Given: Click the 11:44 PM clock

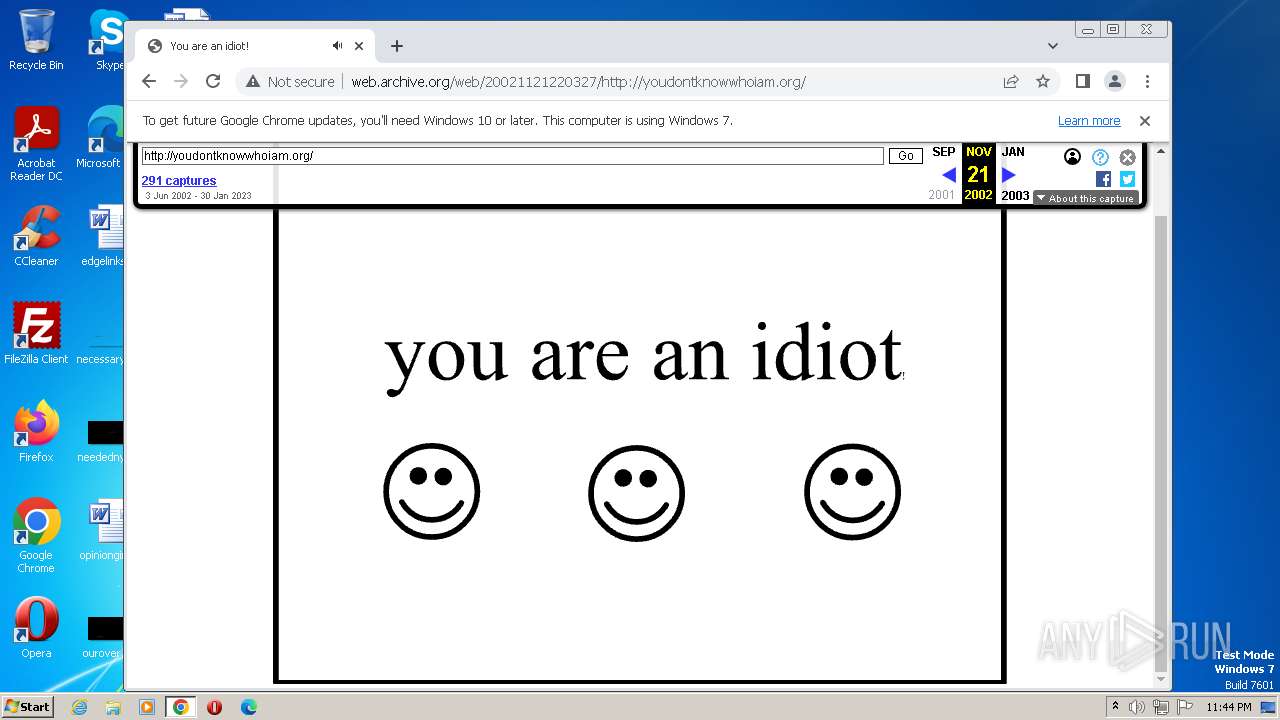Looking at the screenshot, I should [x=1229, y=707].
